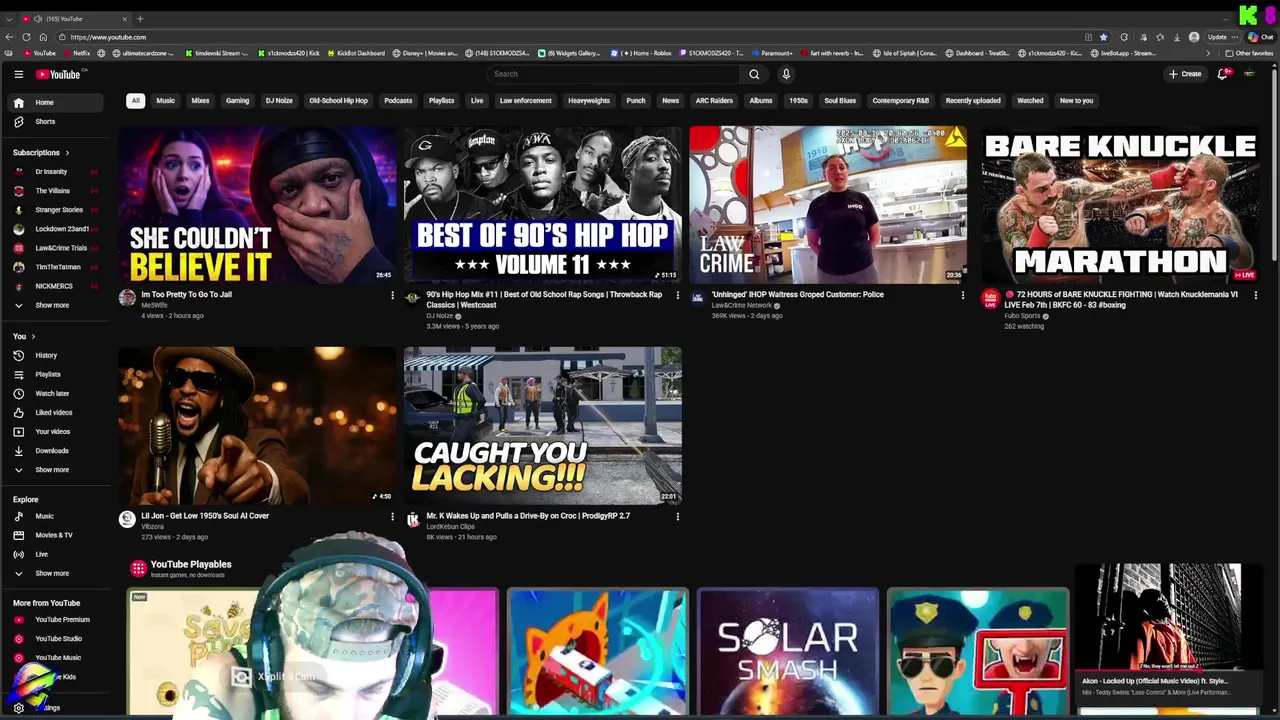This screenshot has height=720, width=1280.
Task: Open more options for Lil Jon video
Action: [x=392, y=516]
